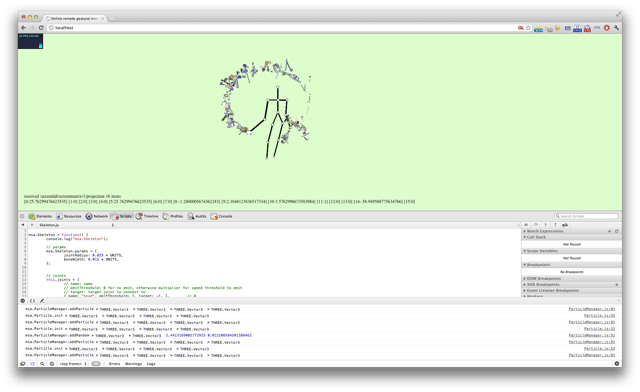Switch to the Timeline panel
Screen dimensions: 640x392
tap(147, 216)
